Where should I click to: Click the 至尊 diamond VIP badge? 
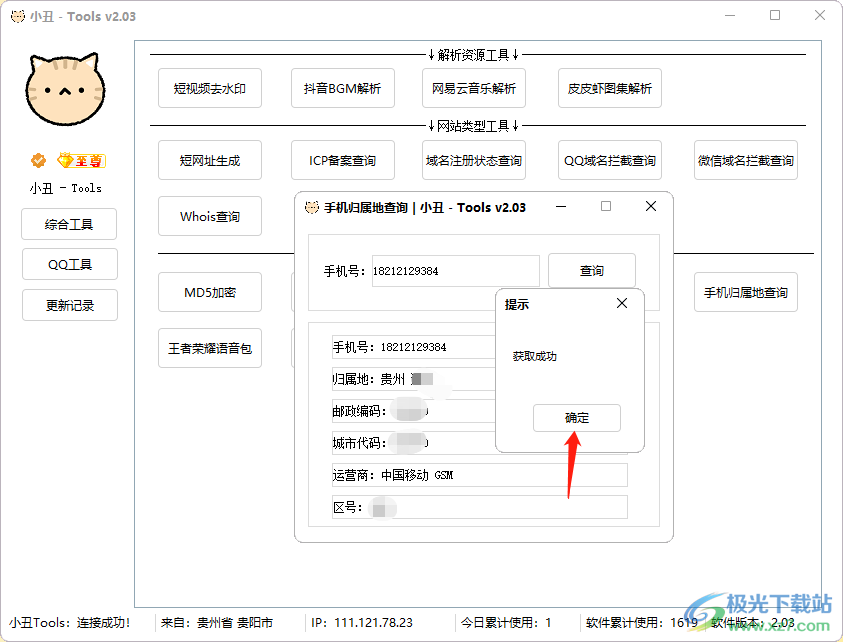coord(82,160)
